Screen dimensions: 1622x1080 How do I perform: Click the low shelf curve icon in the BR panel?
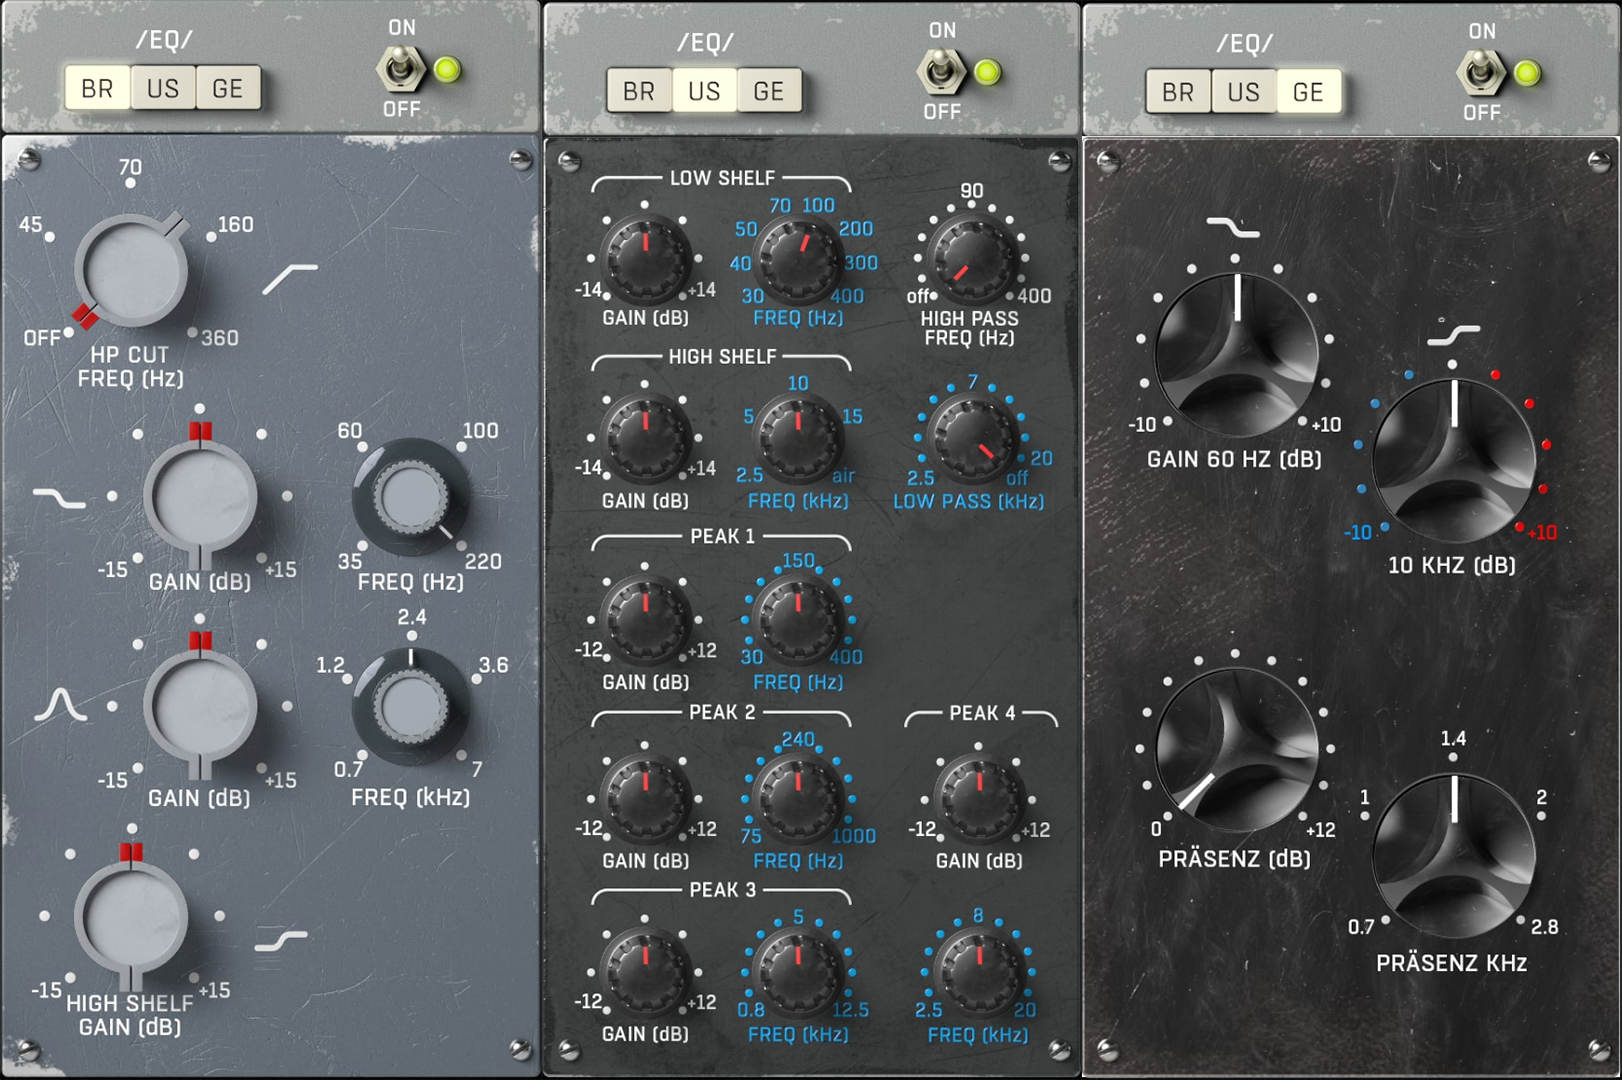(59, 497)
